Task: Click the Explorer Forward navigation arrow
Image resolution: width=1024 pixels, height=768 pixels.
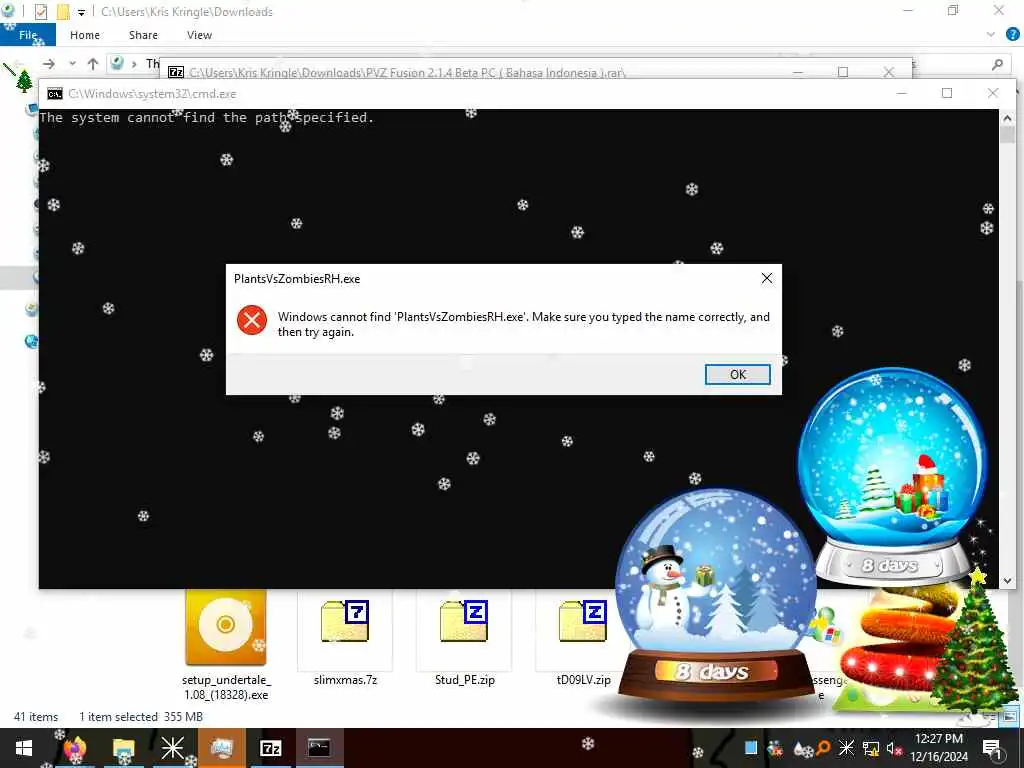Action: pos(49,63)
